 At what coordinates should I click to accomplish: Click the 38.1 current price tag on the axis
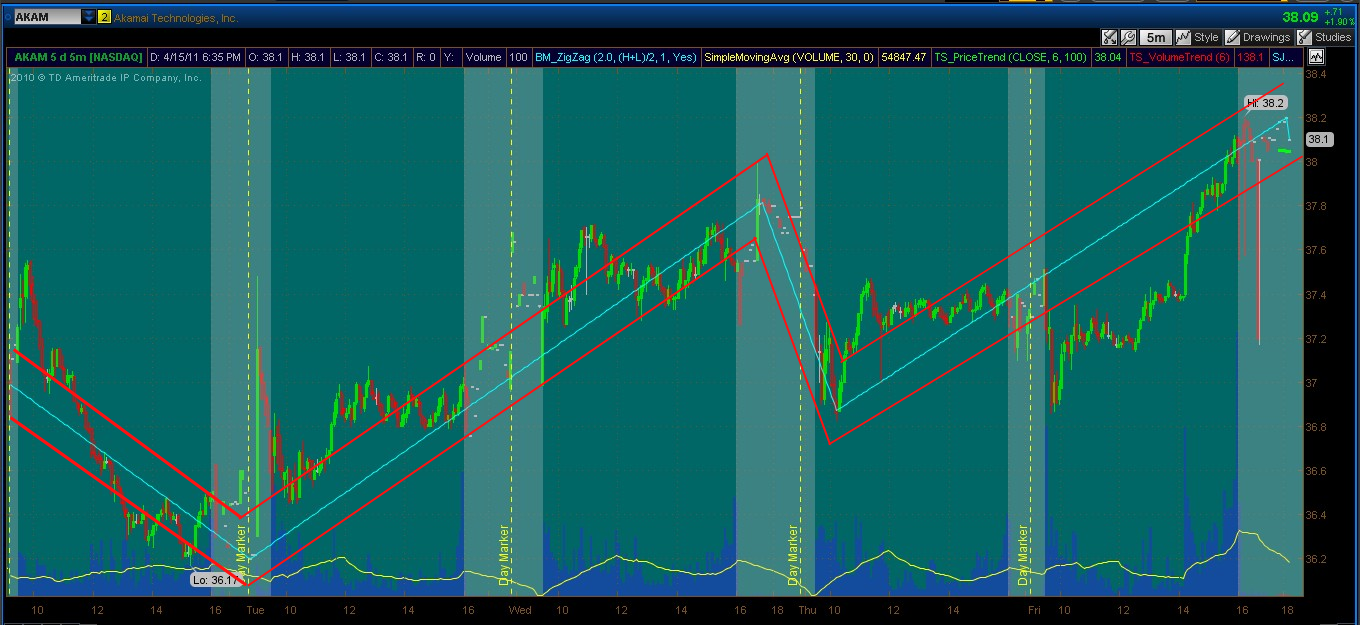pyautogui.click(x=1318, y=140)
